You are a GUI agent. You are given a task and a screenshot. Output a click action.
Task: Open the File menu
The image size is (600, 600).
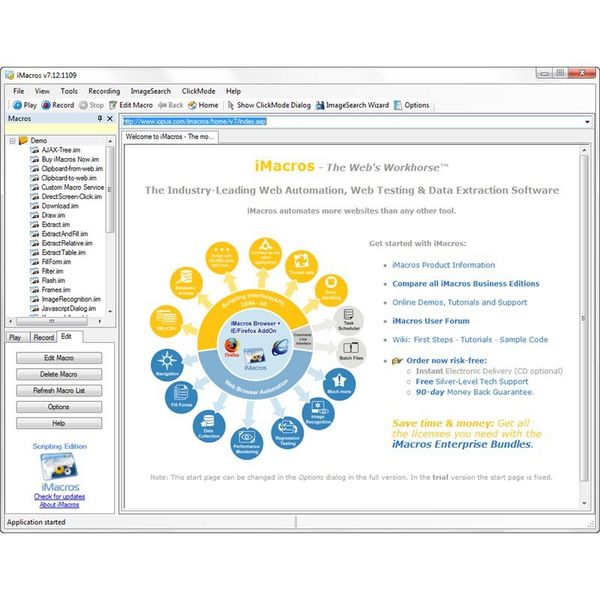coord(18,91)
